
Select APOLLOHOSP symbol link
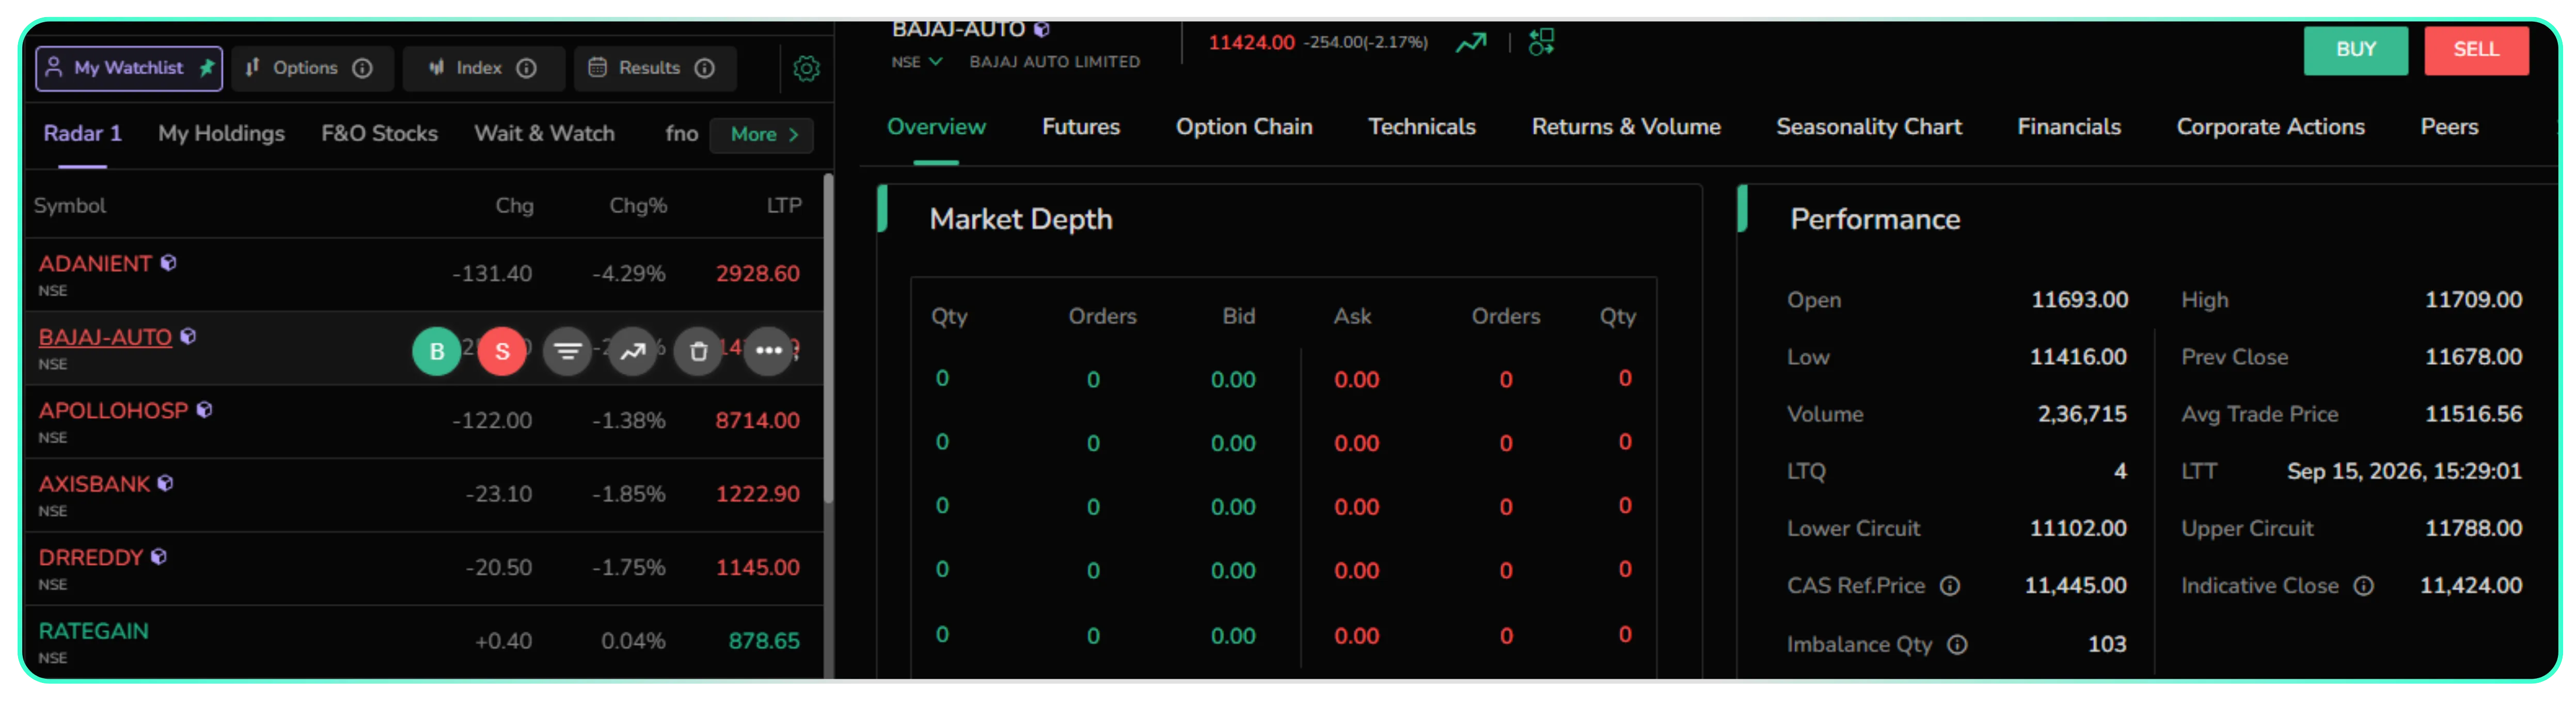click(113, 411)
